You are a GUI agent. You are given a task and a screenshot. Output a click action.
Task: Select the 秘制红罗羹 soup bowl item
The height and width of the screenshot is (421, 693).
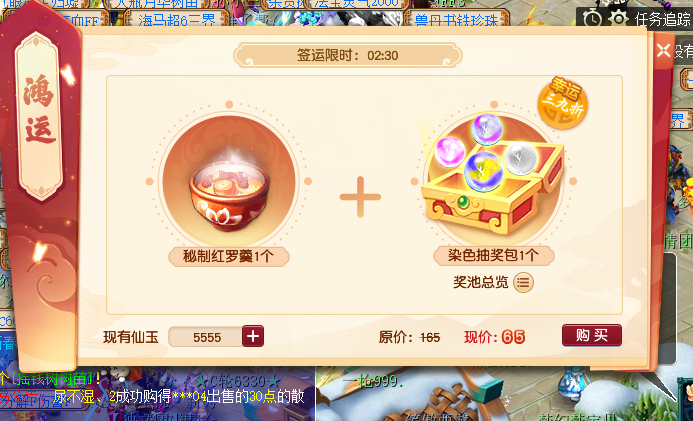click(x=228, y=181)
